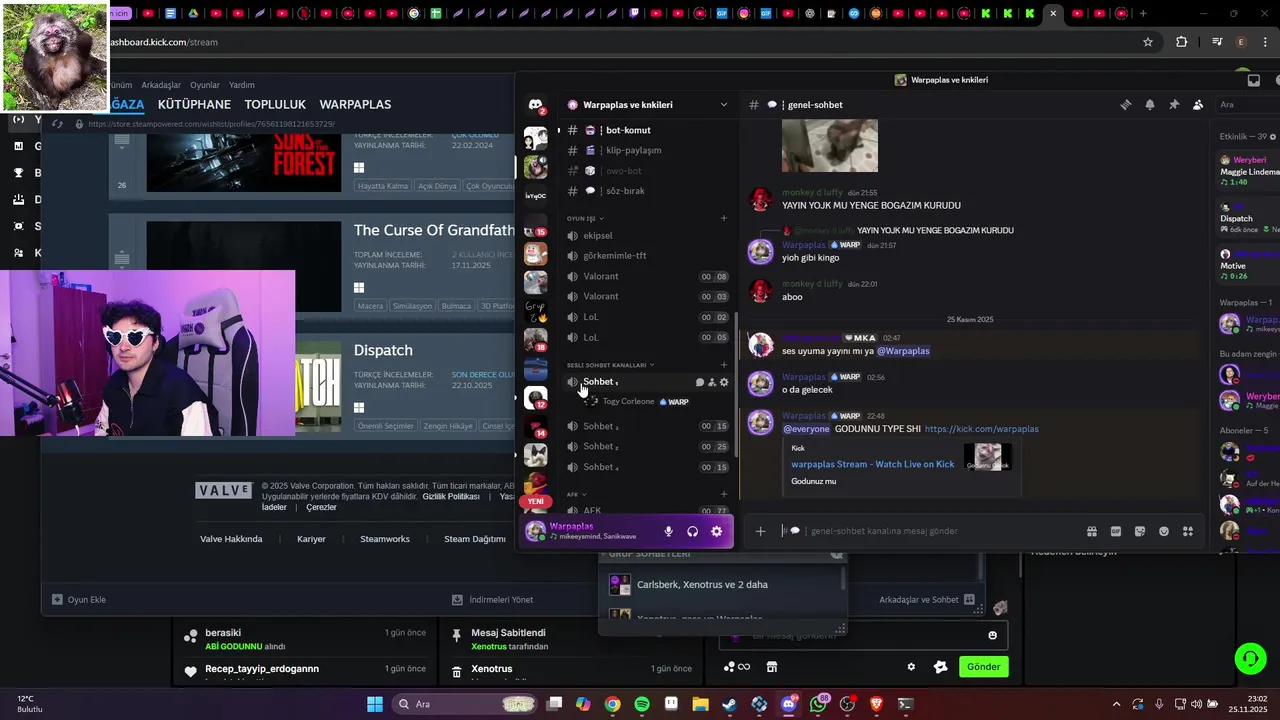Image resolution: width=1280 pixels, height=720 pixels.
Task: Open Yardım menu in Steam
Action: 242,85
